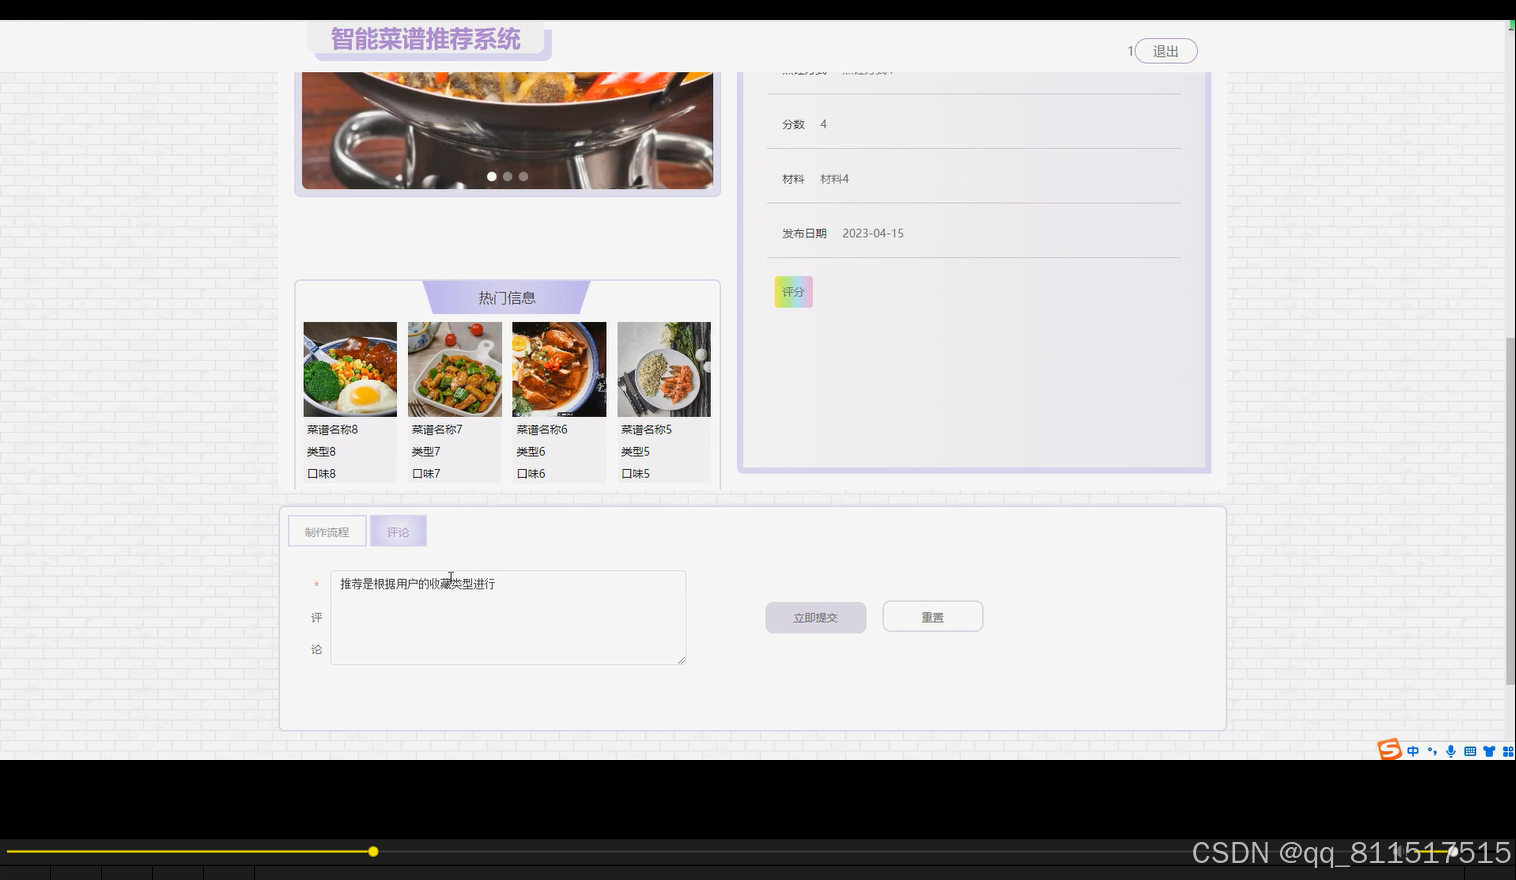
Task: Click the date 2023-04-15
Action: [873, 233]
